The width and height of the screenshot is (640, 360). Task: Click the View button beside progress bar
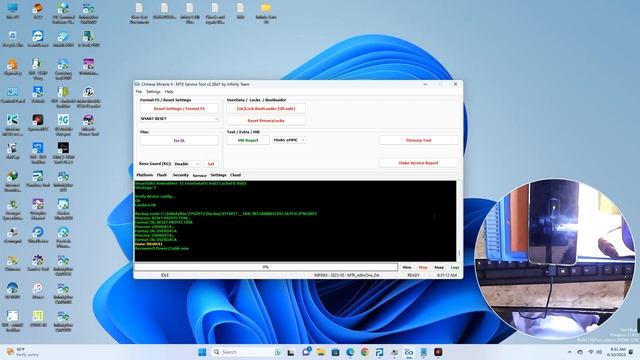click(407, 267)
